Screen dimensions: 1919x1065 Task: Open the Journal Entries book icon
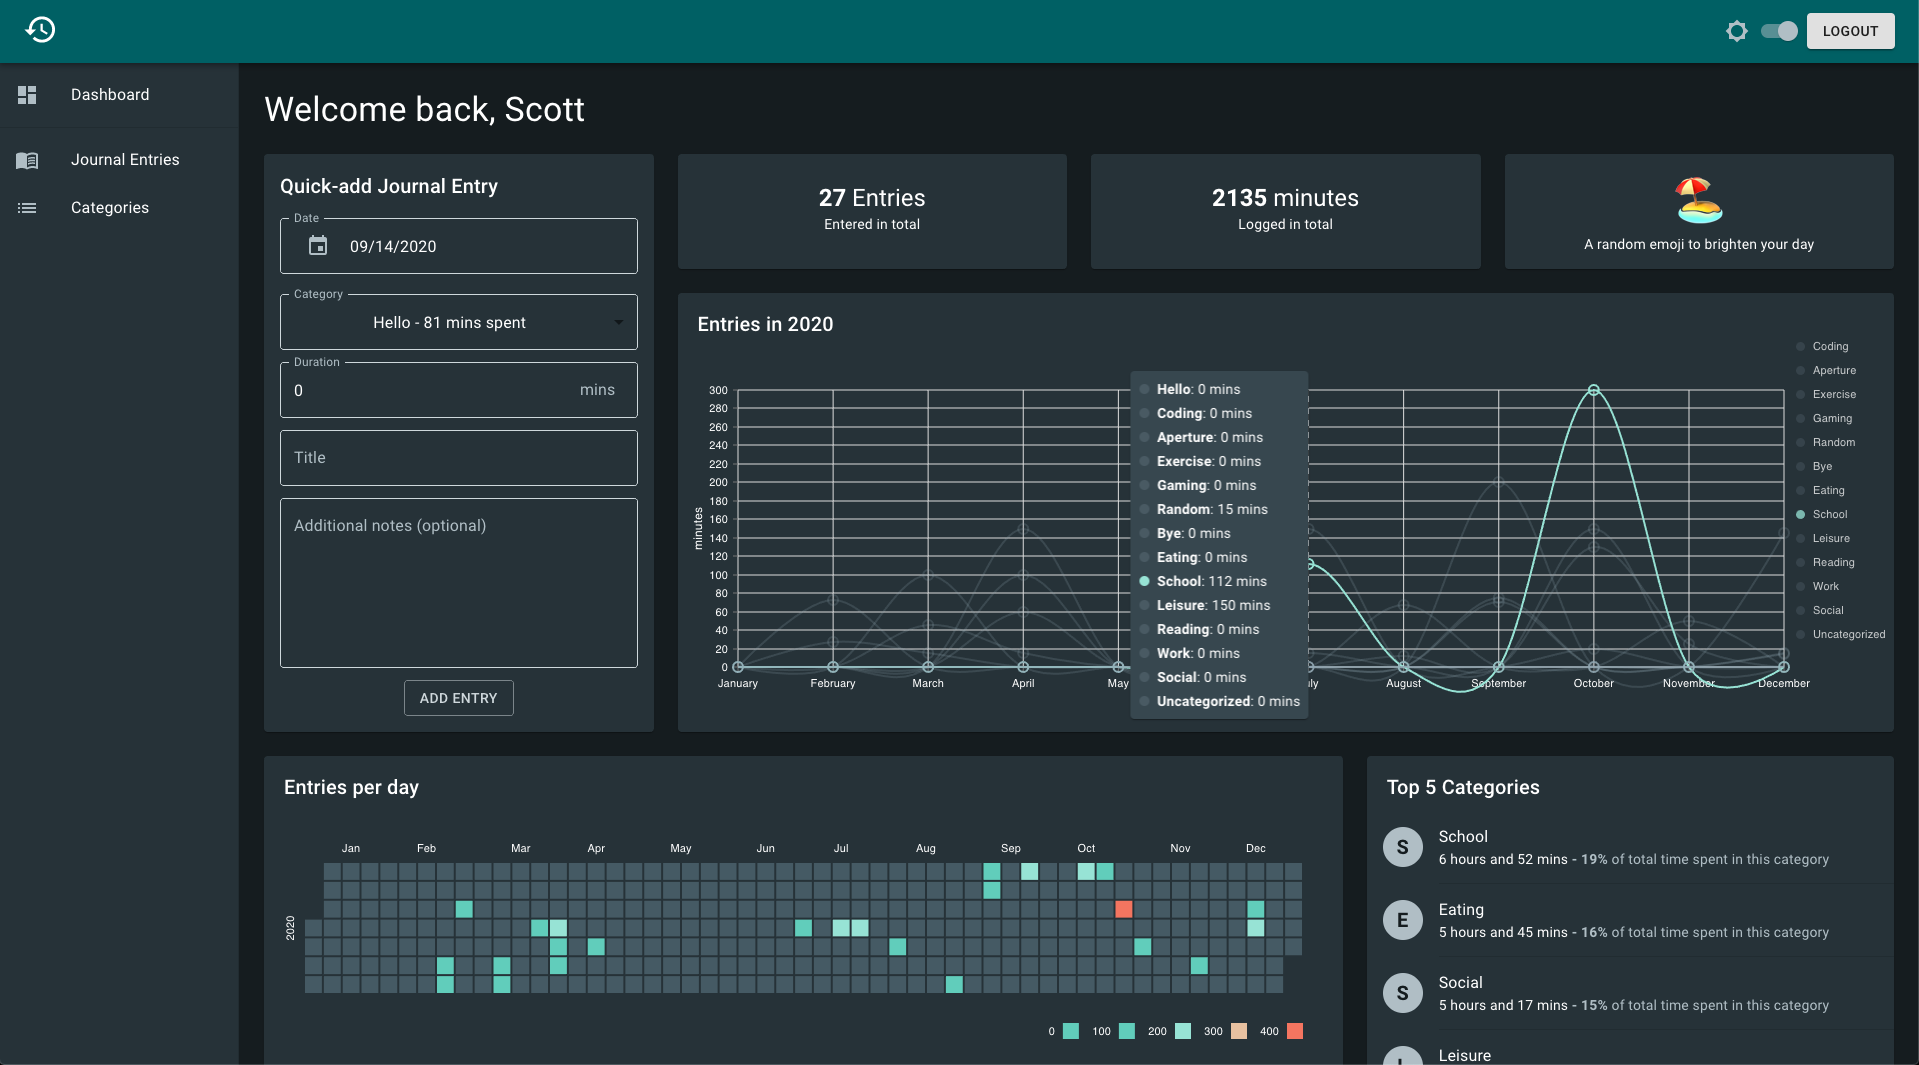[27, 160]
